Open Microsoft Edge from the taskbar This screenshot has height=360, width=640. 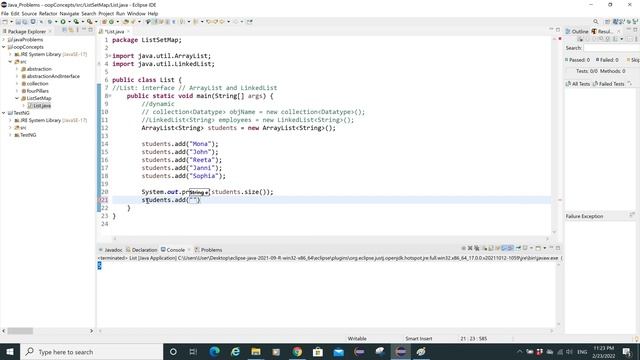[x=214, y=351]
